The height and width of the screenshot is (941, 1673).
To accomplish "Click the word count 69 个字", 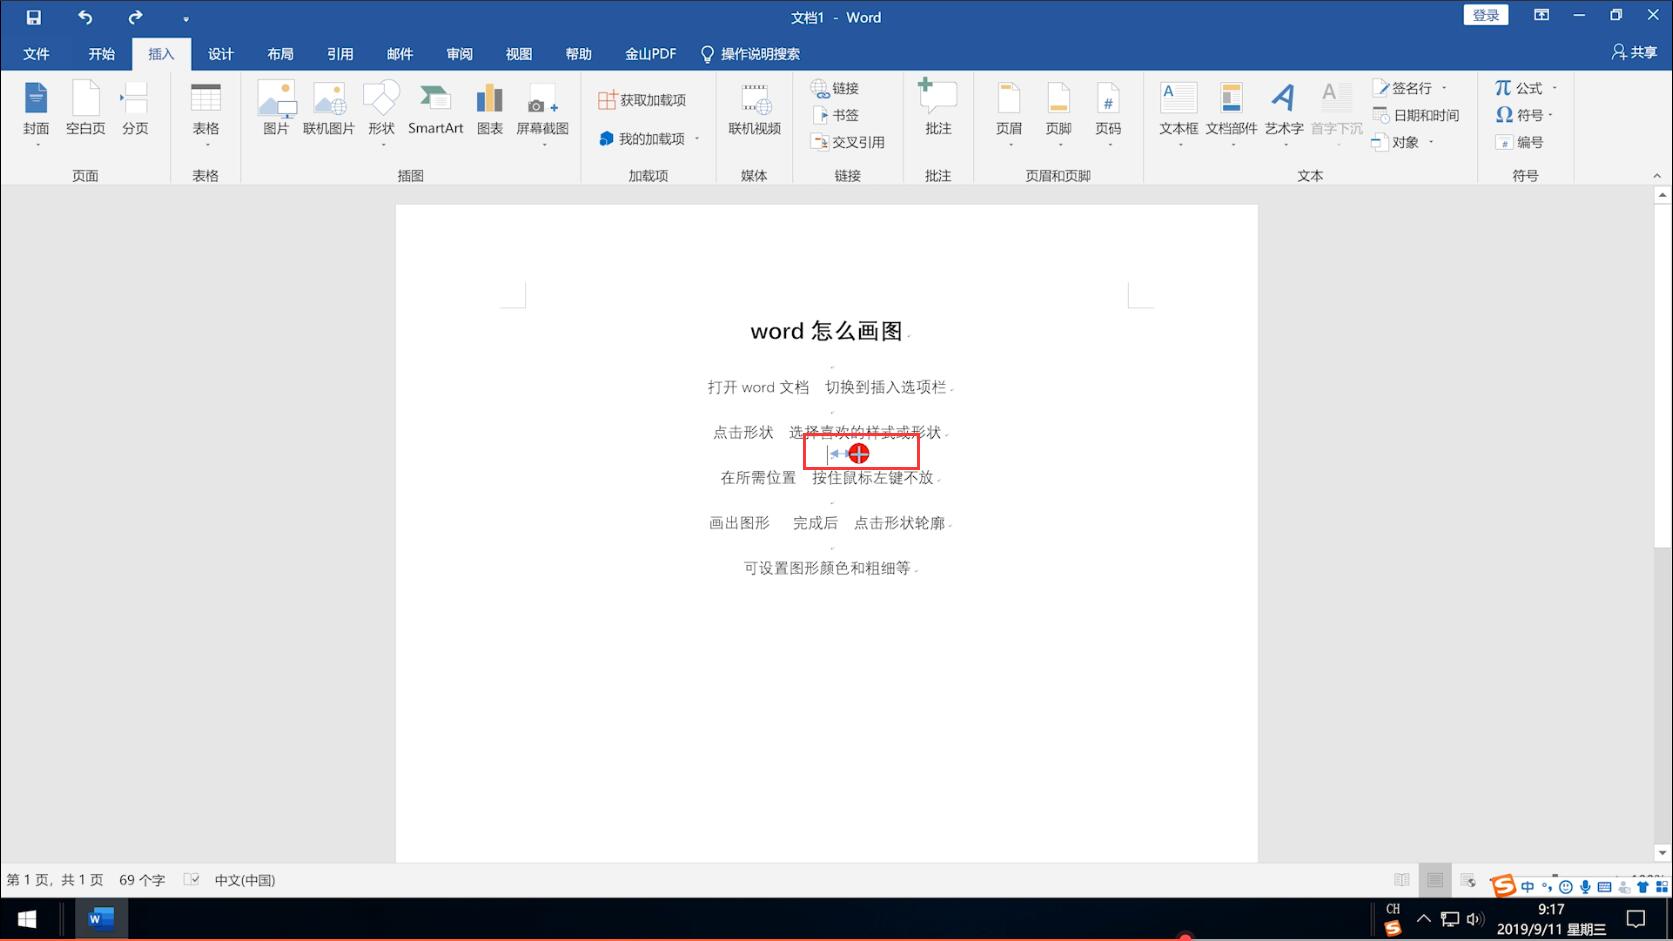I will point(142,880).
